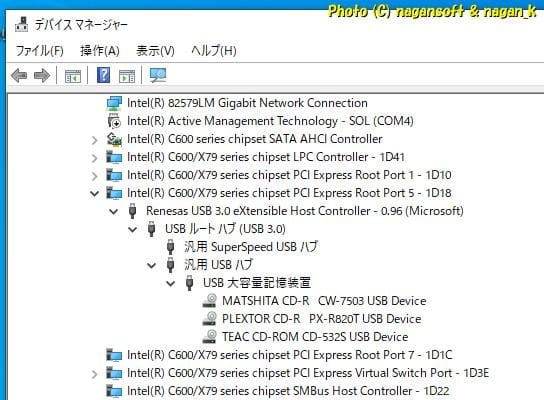
Task: Click the TEAC CD-ROM drive icon
Action: (x=210, y=337)
